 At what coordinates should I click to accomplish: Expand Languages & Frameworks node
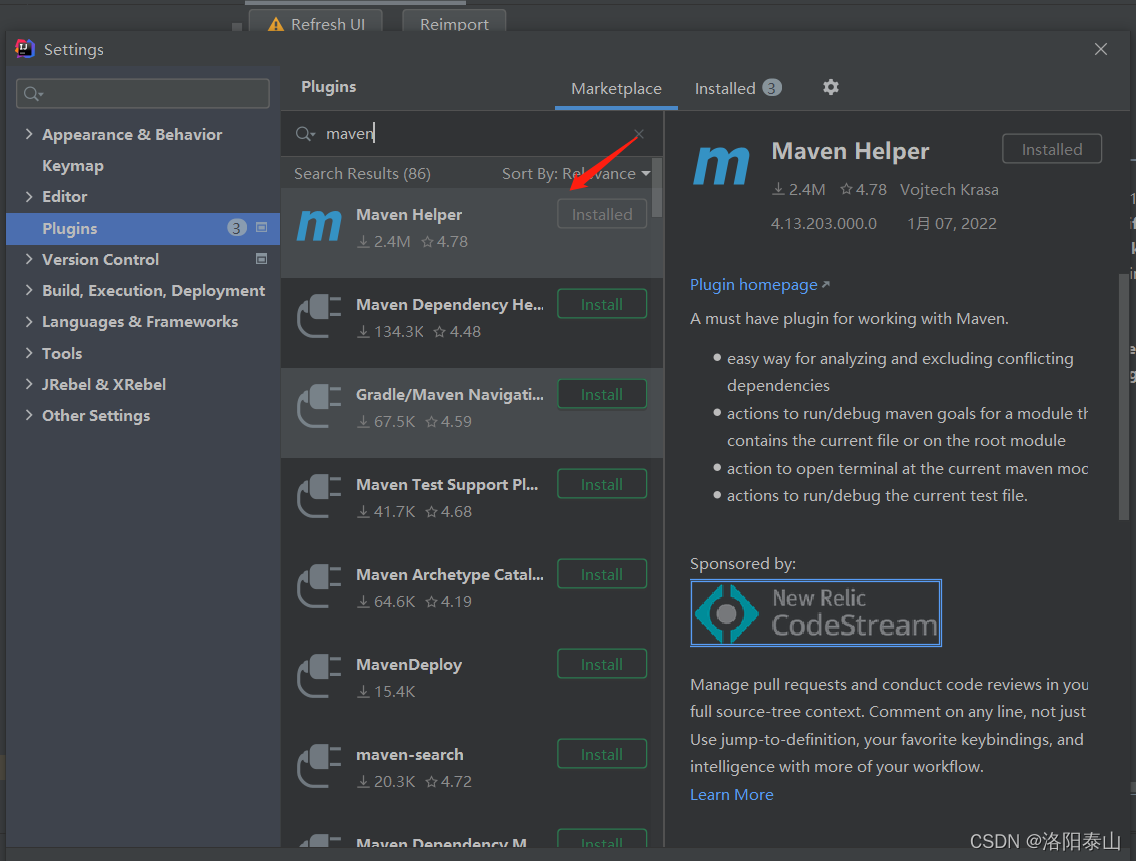click(x=29, y=321)
